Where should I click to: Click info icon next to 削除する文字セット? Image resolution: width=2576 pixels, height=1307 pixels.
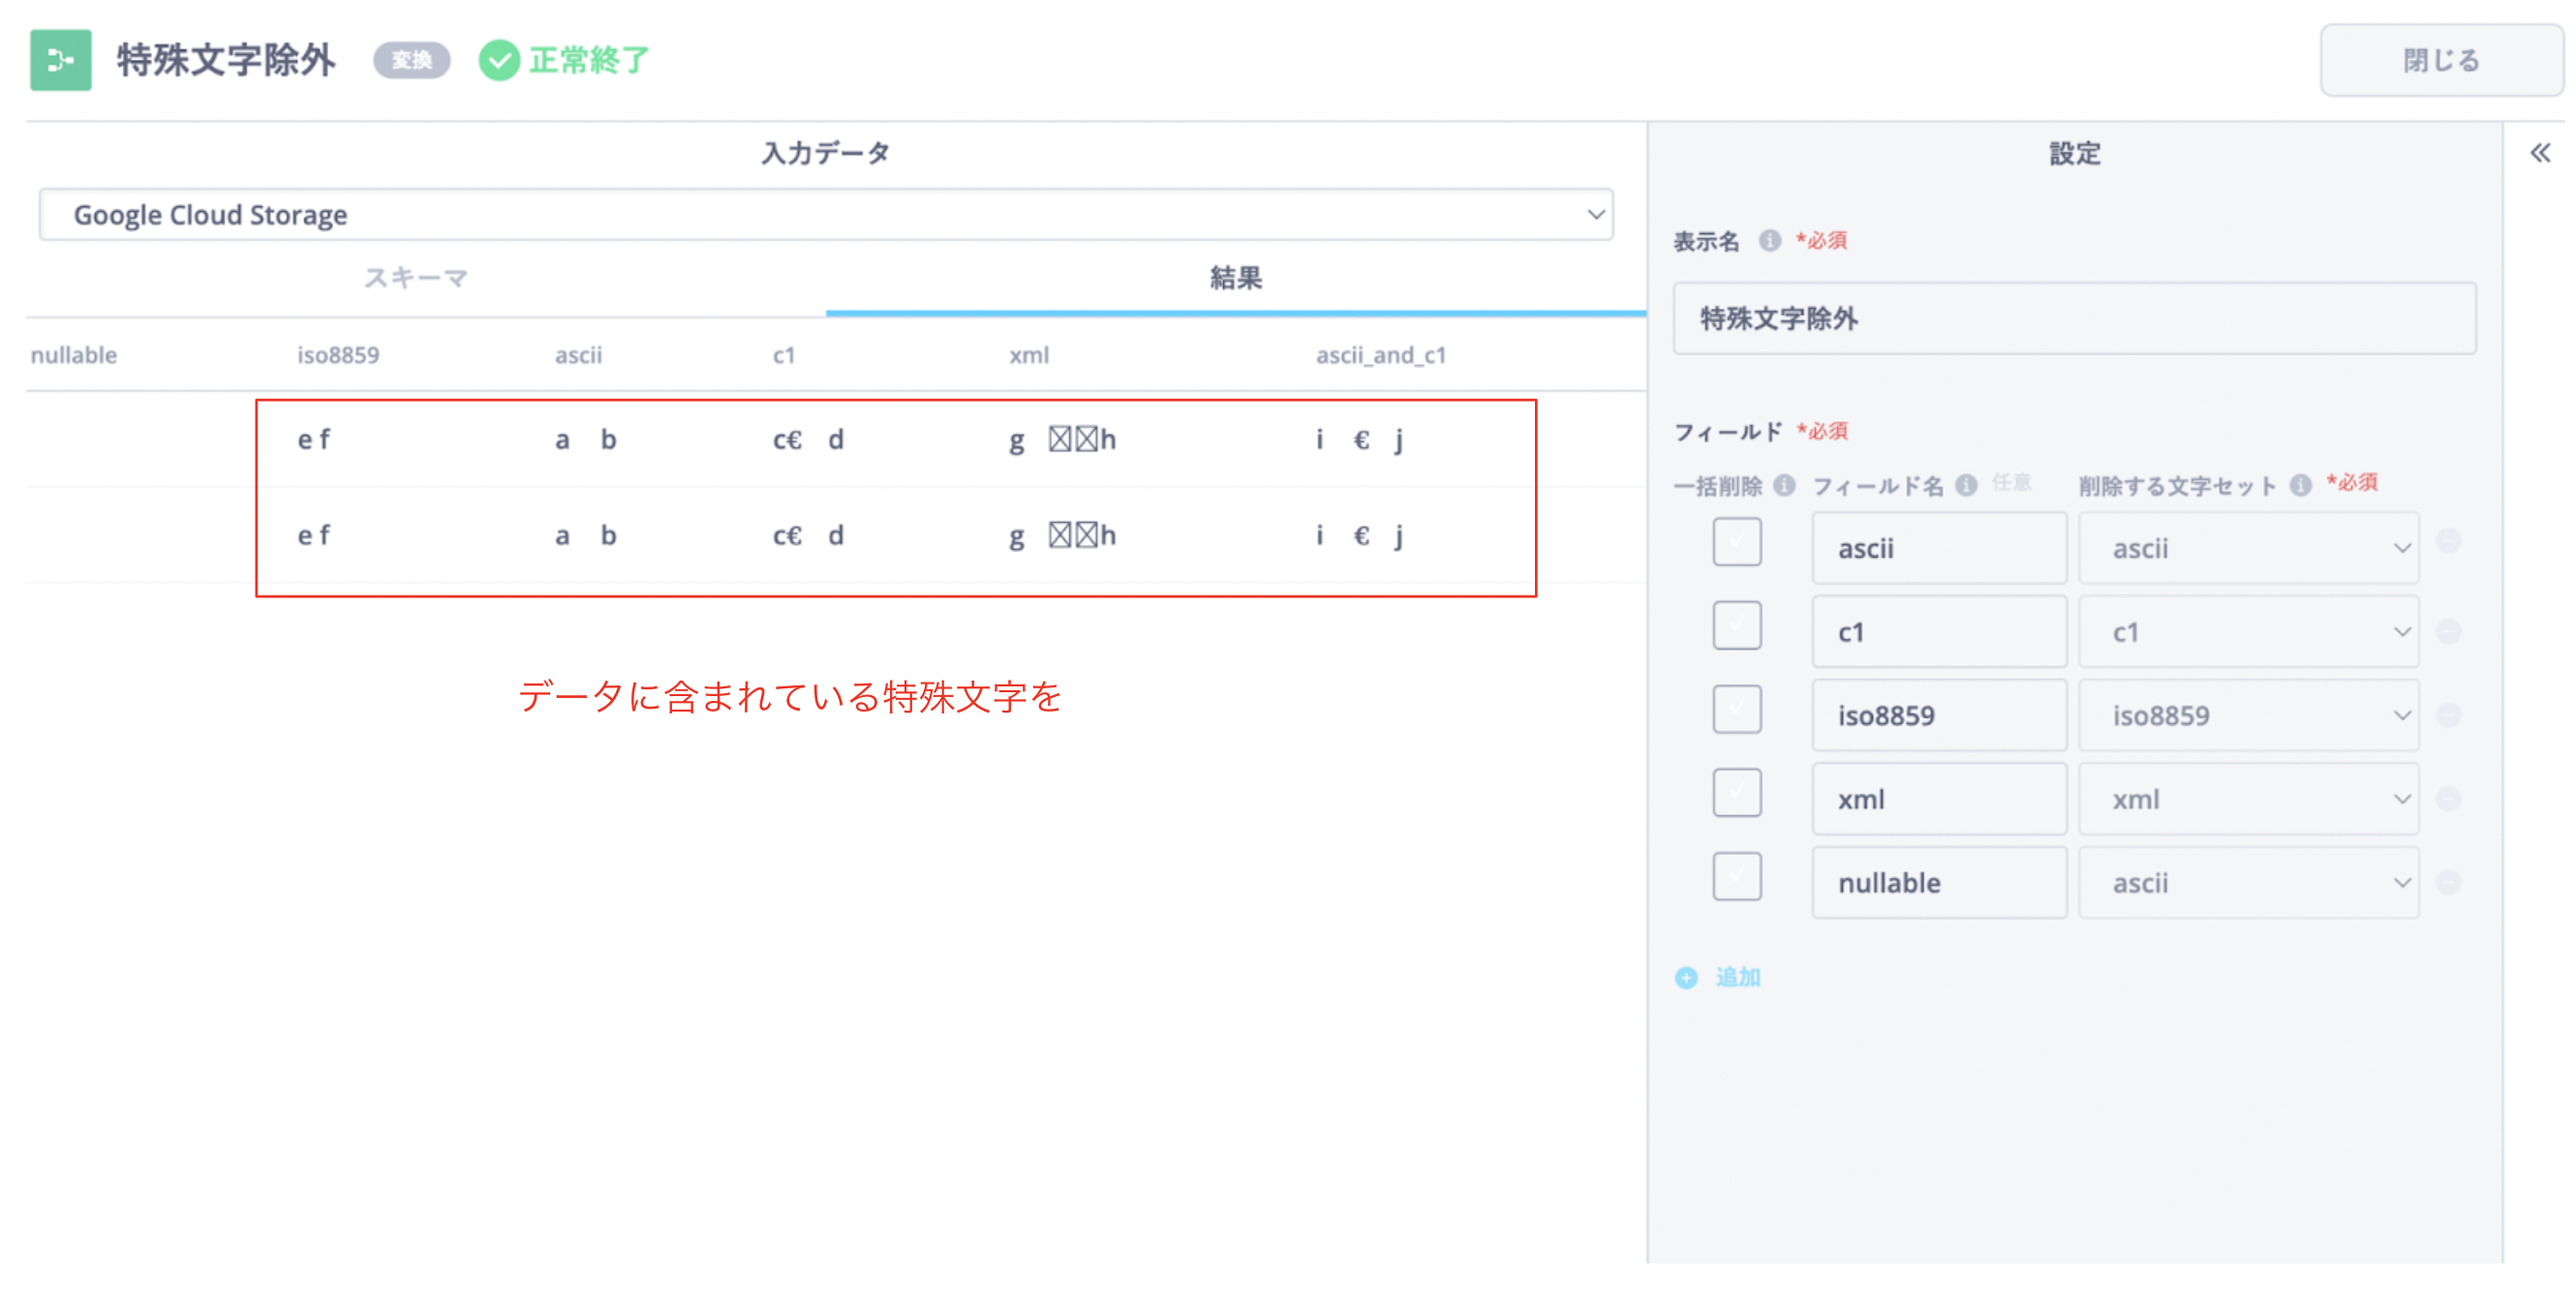click(2300, 486)
